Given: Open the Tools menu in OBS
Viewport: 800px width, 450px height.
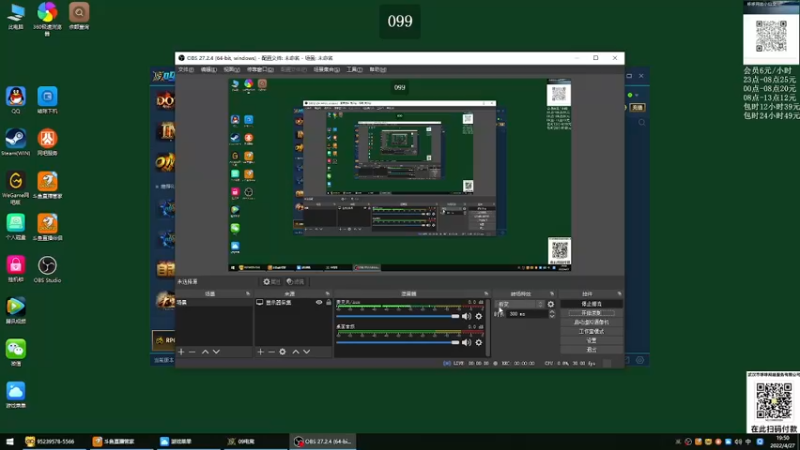Looking at the screenshot, I should point(355,69).
